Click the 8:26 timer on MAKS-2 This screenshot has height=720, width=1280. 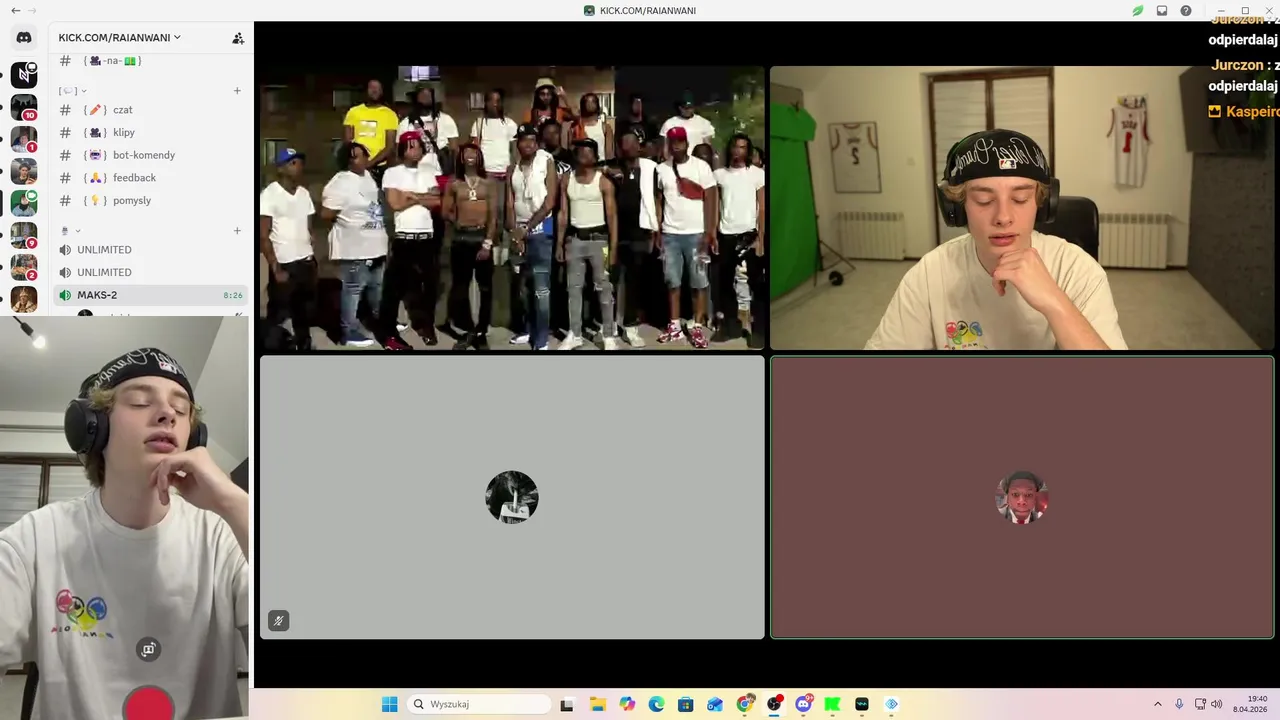[x=233, y=296]
